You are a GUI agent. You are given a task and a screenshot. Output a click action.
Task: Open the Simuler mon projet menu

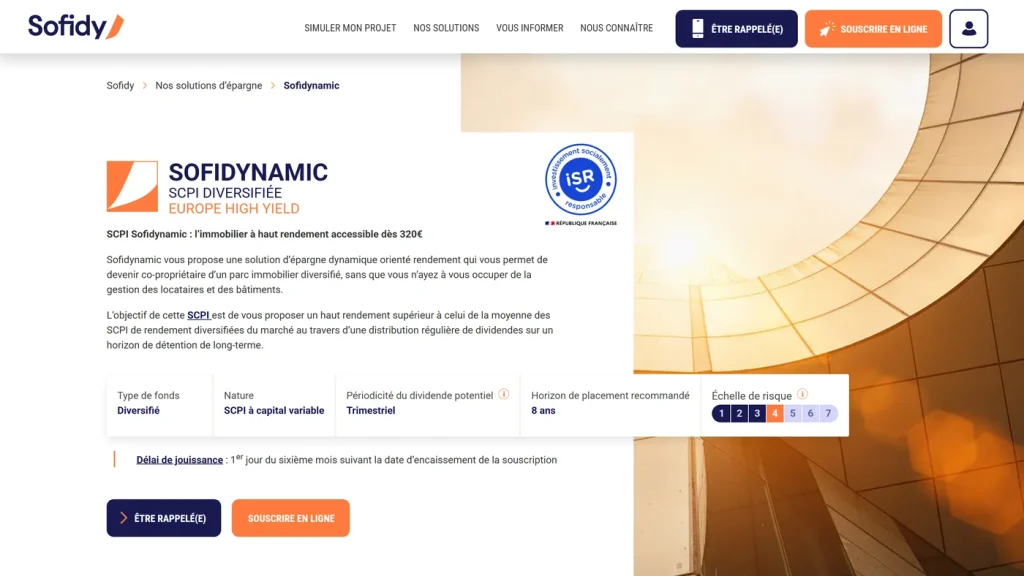(x=350, y=28)
